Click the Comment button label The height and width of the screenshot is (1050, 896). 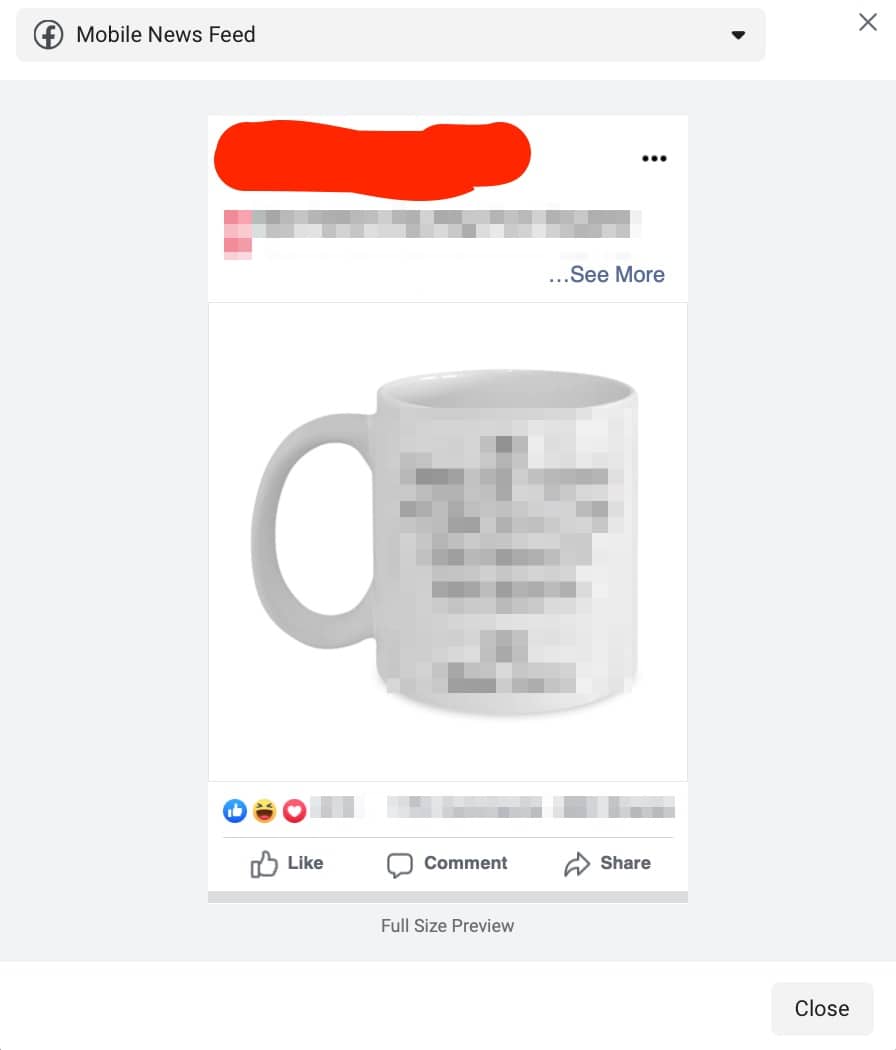pyautogui.click(x=465, y=862)
